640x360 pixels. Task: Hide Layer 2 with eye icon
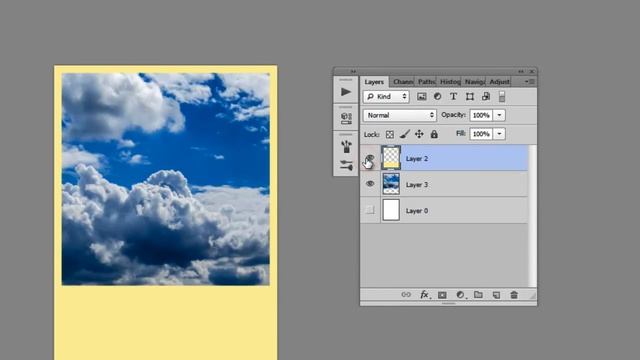pos(370,158)
